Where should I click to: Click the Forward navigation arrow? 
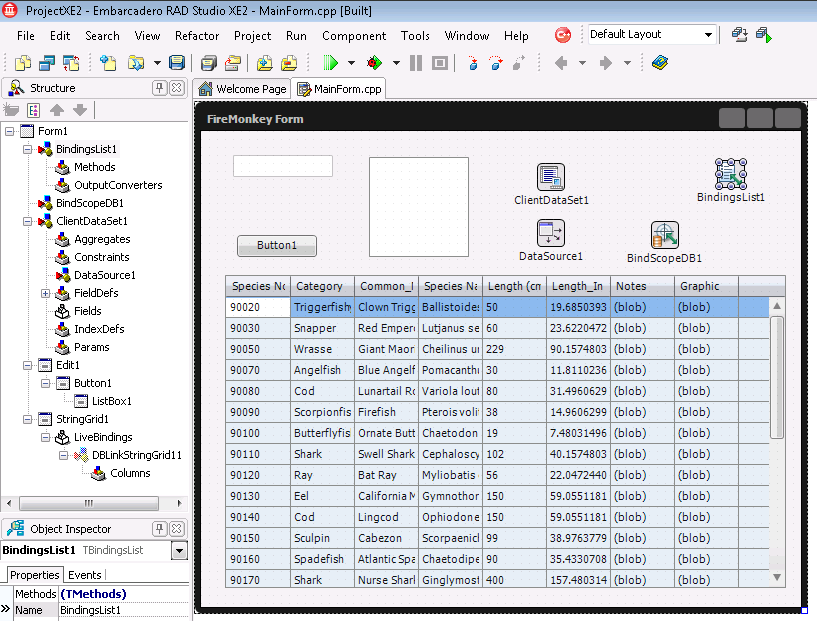point(605,63)
